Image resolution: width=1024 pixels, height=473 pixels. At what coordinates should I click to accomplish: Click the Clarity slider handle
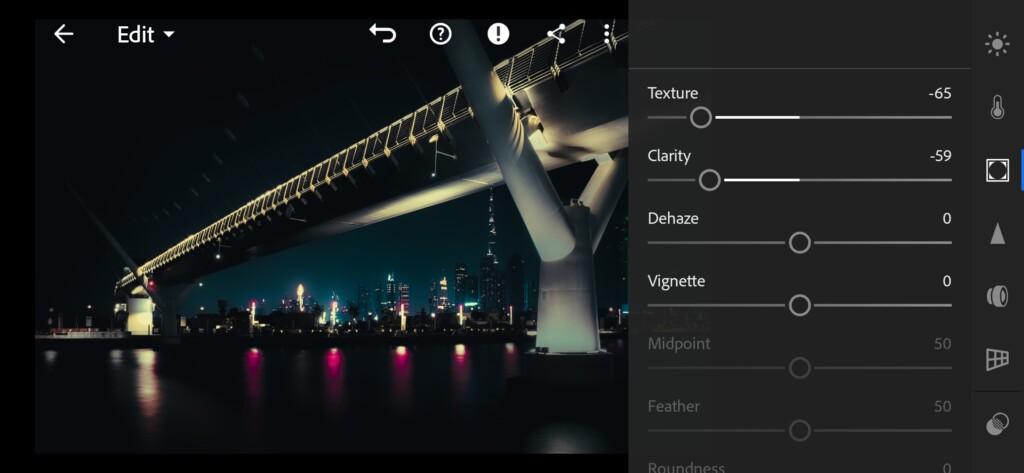[710, 180]
